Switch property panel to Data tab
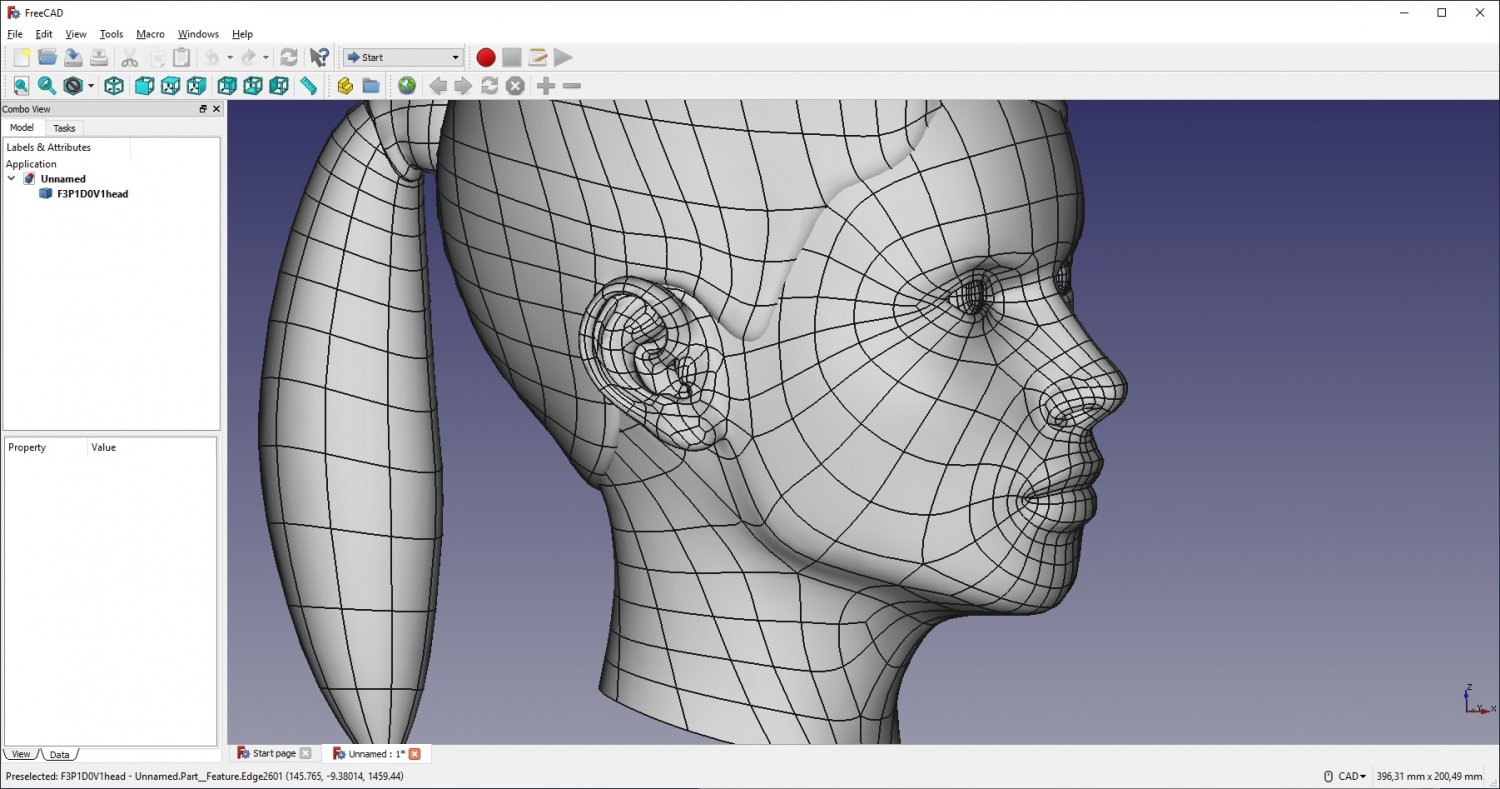Screen dimensions: 1500x789 pyautogui.click(x=59, y=754)
